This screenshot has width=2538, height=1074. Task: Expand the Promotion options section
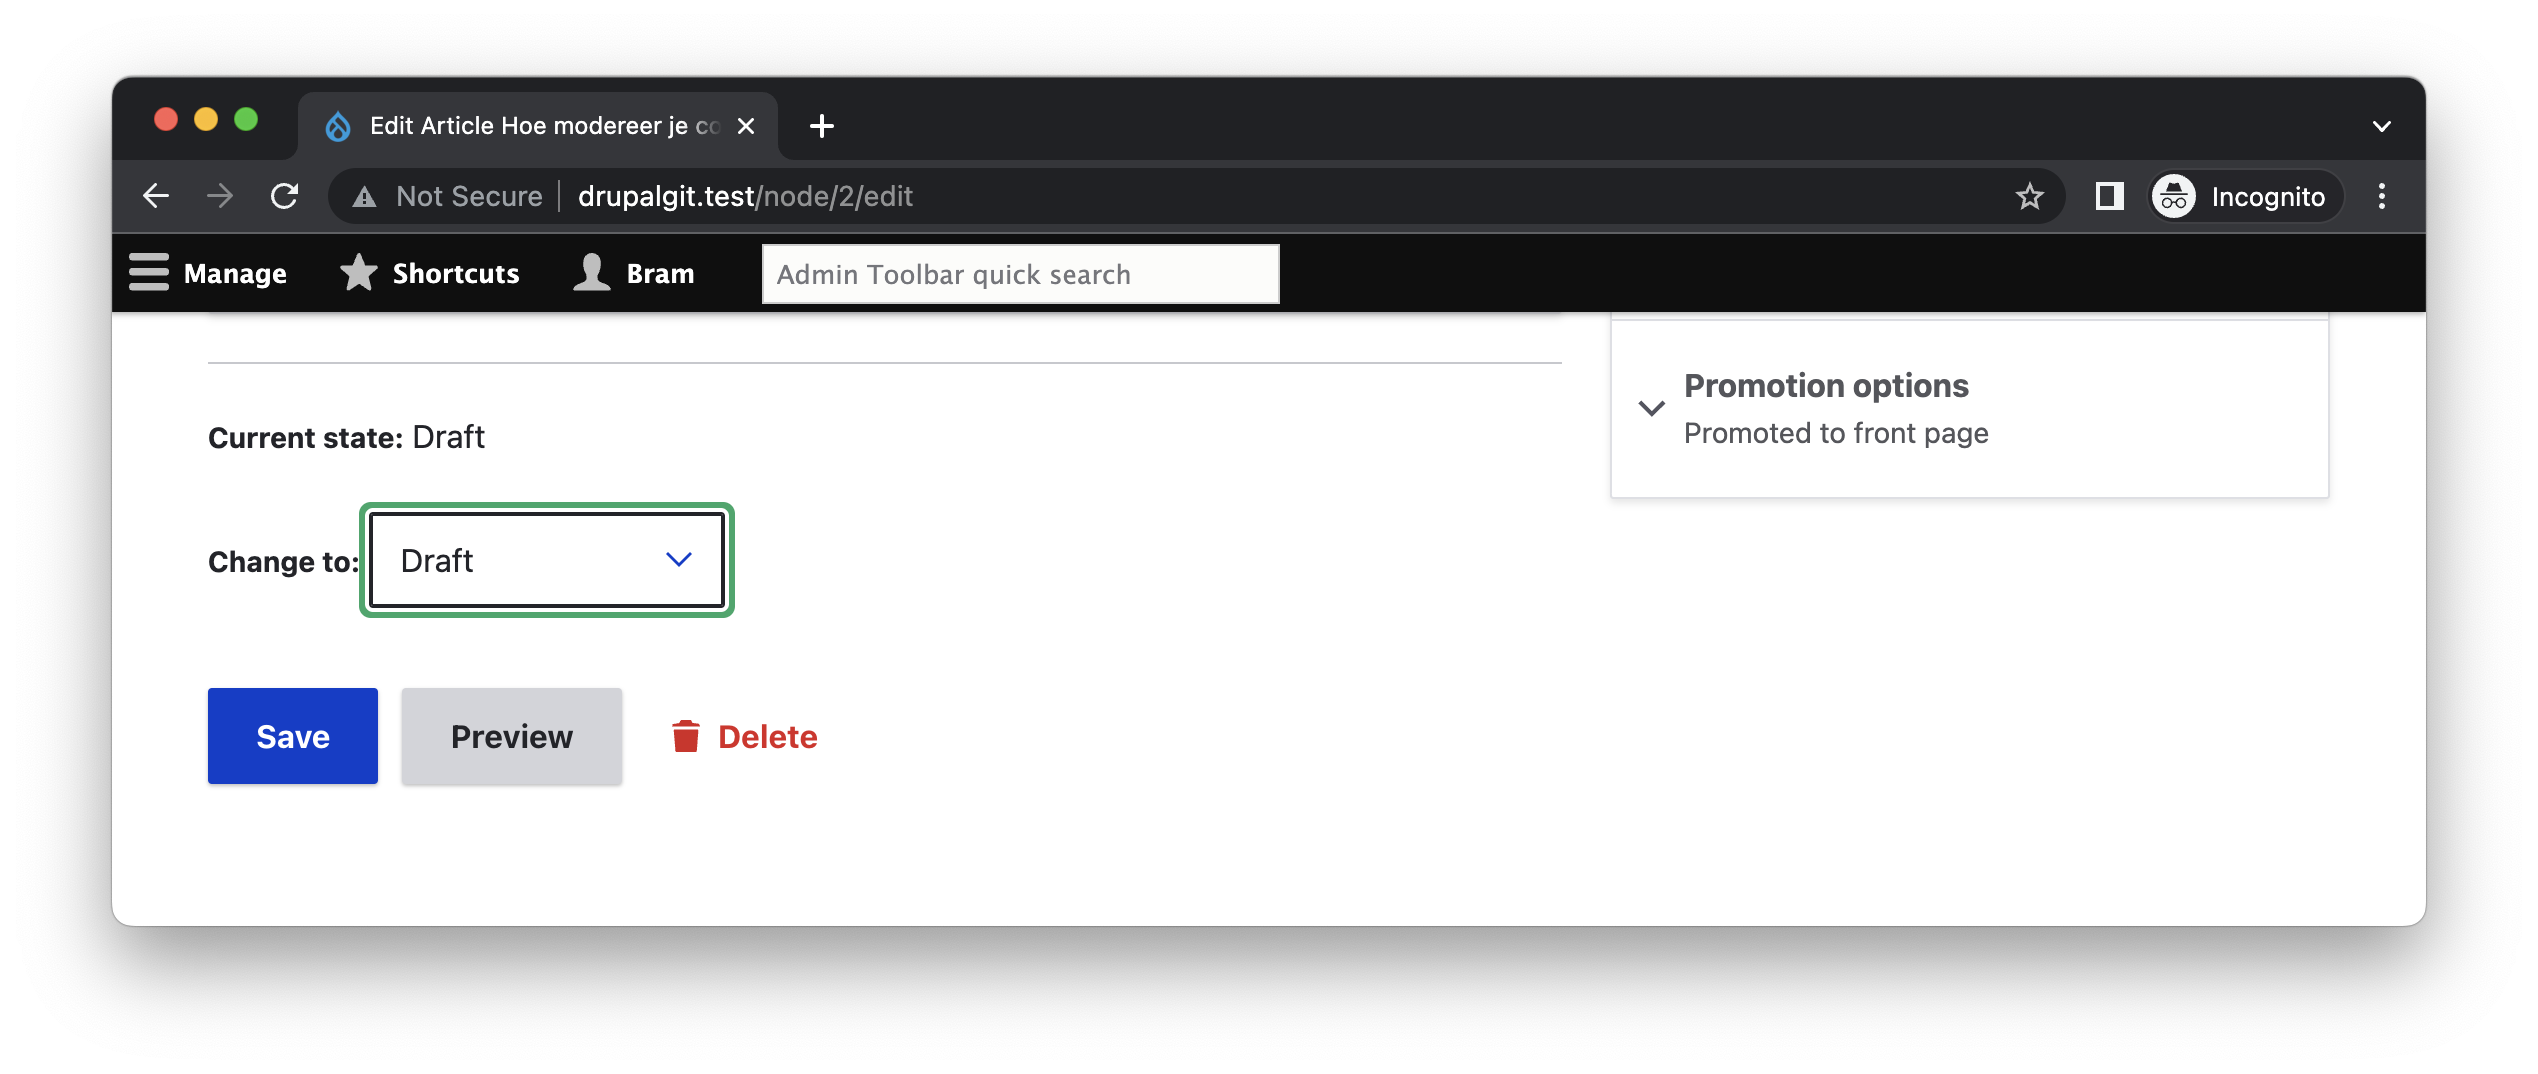click(1826, 386)
